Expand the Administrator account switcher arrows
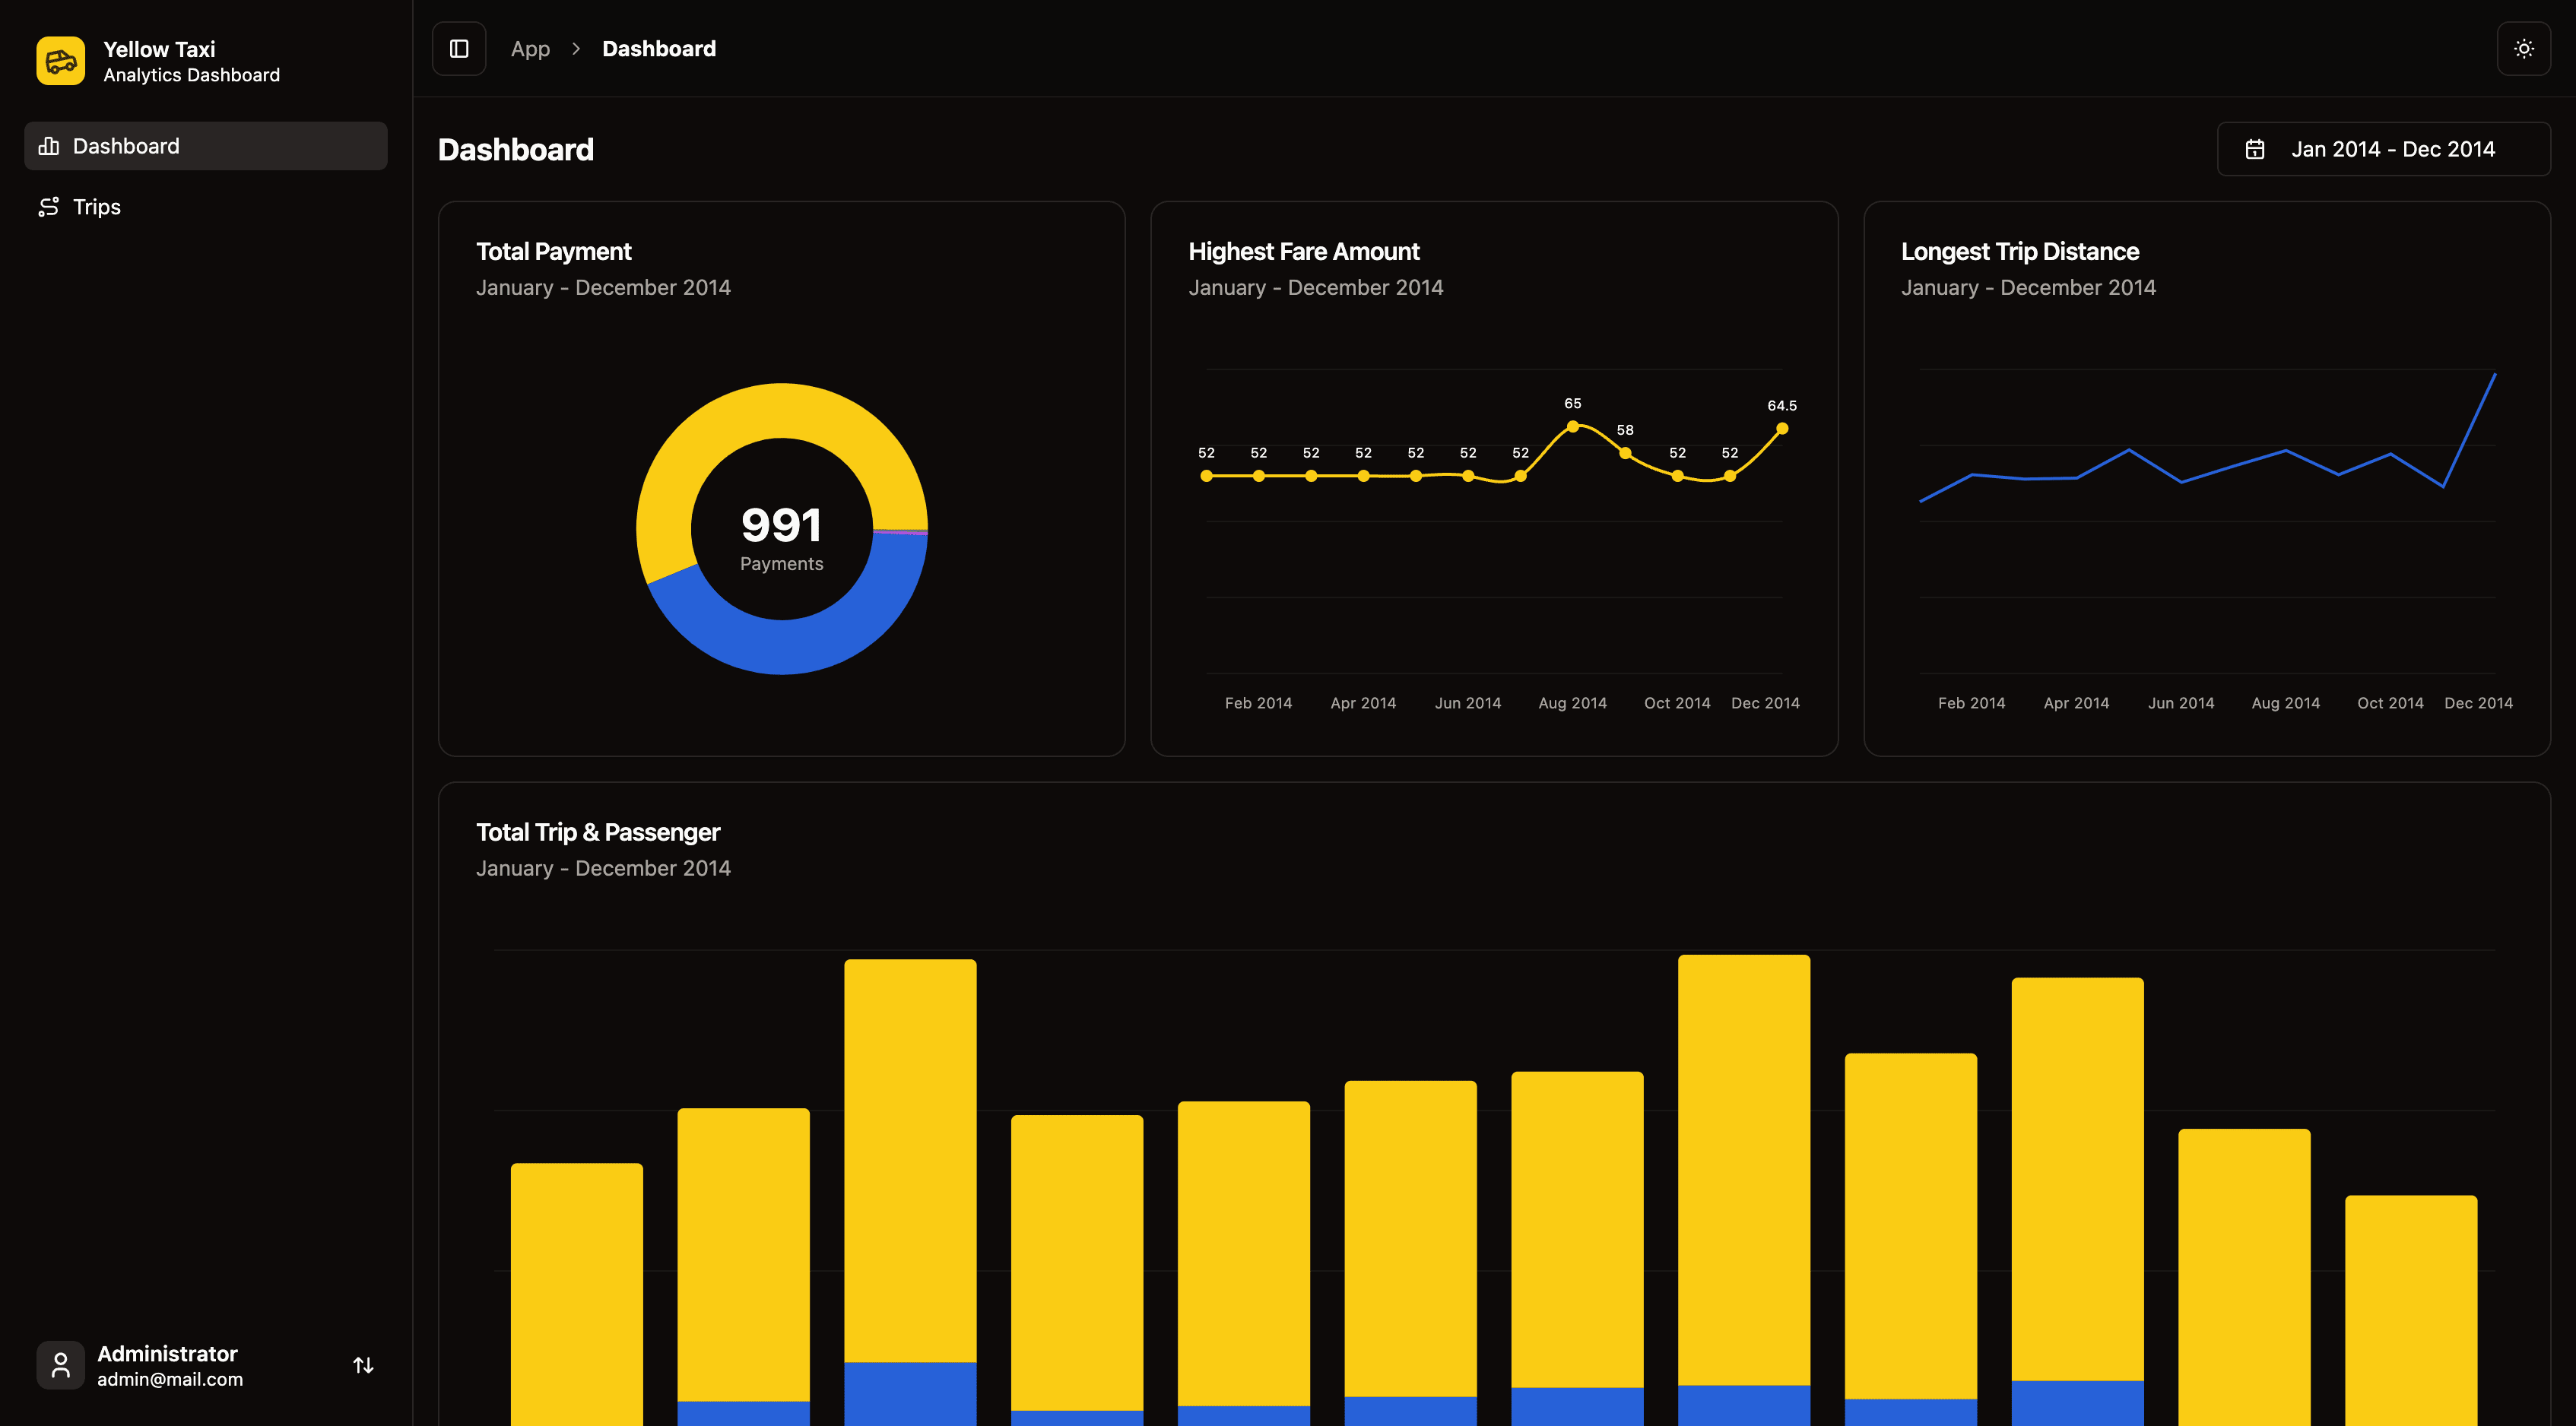 (363, 1365)
